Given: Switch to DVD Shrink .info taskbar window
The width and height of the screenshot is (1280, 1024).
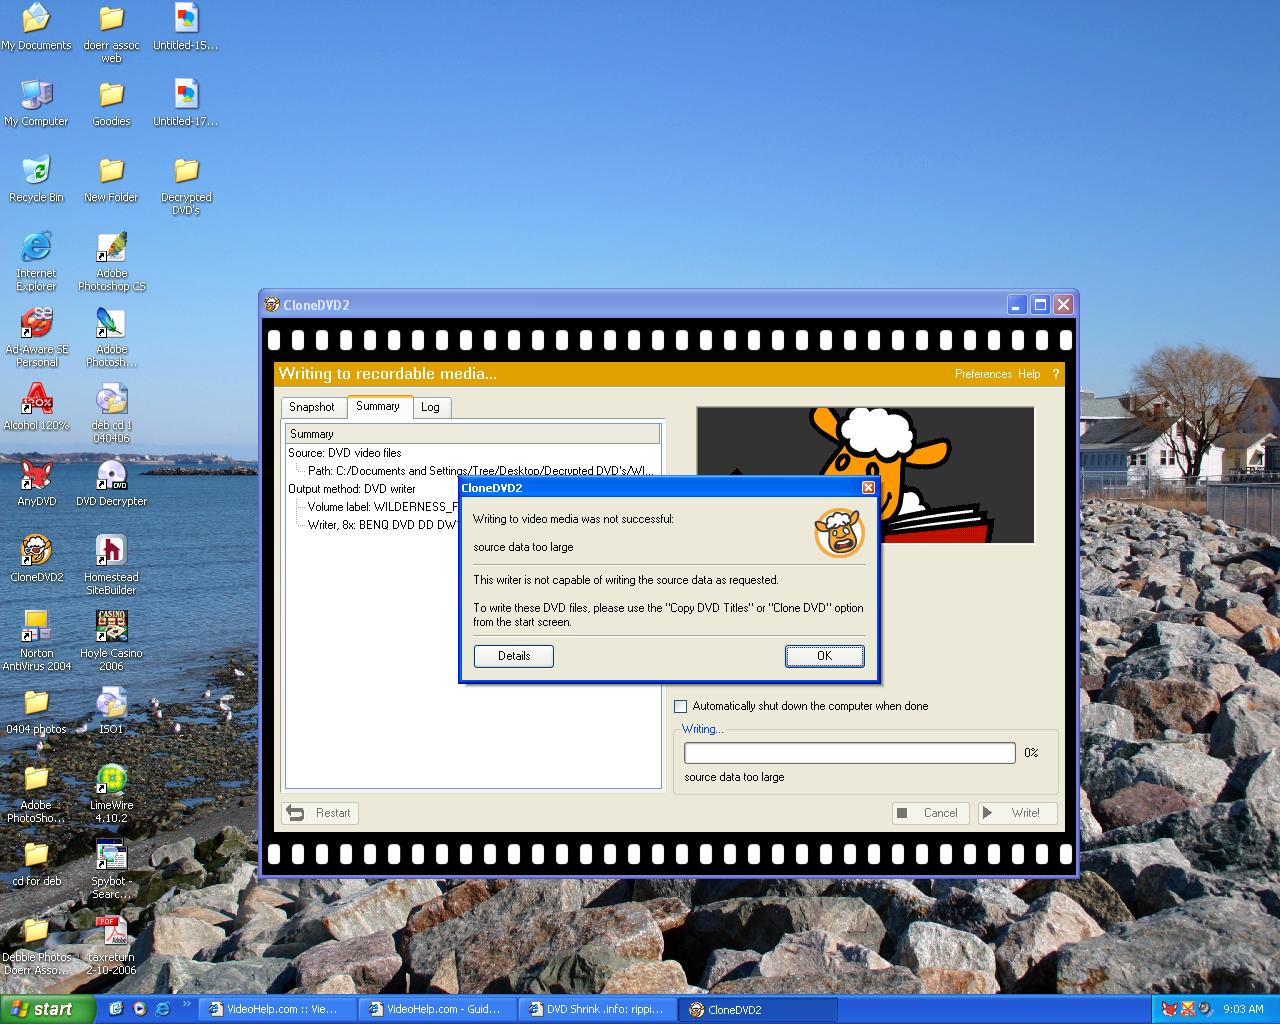Looking at the screenshot, I should (x=599, y=1009).
